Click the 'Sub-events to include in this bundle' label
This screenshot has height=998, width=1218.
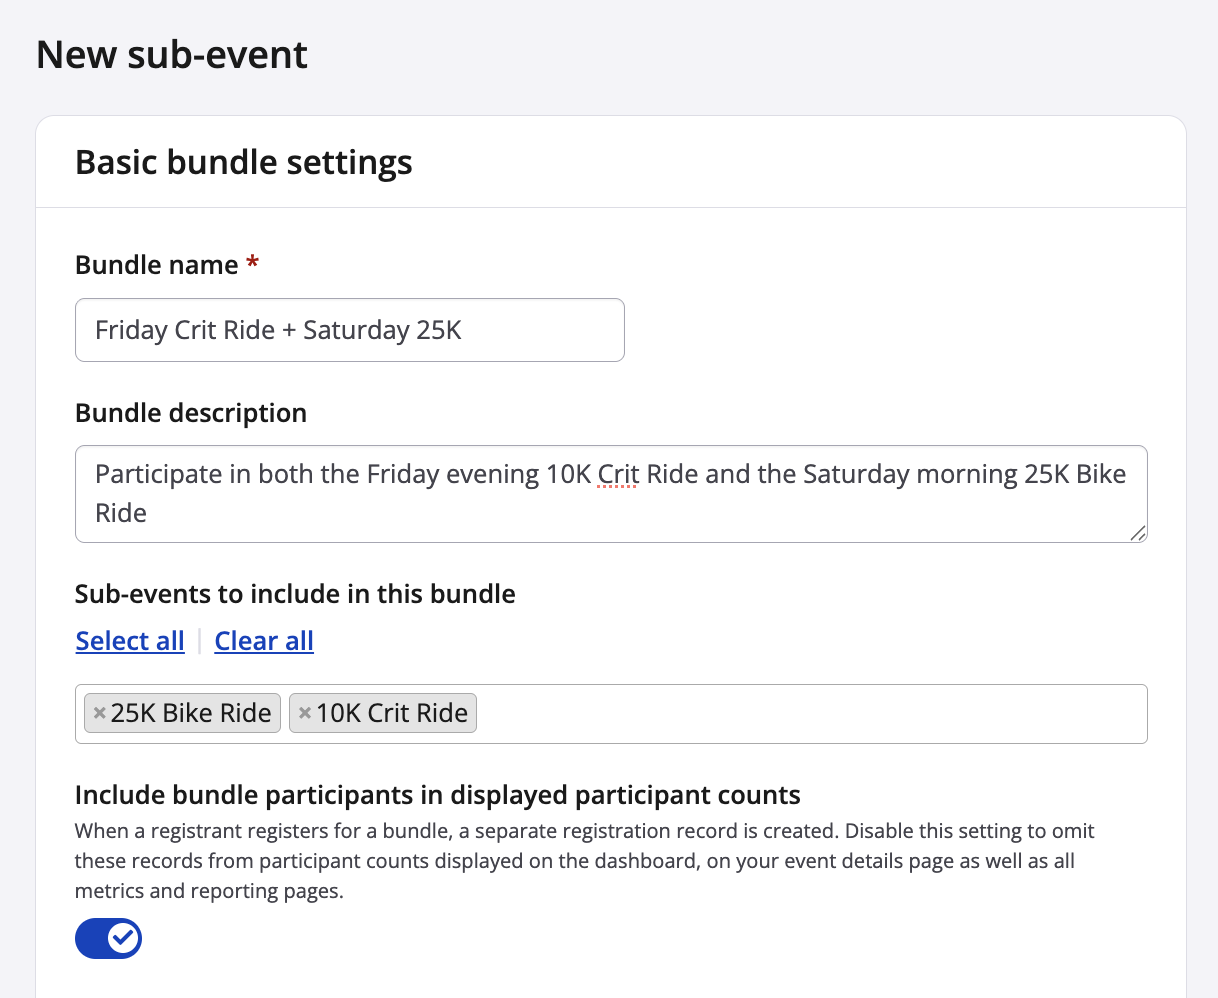pos(295,594)
